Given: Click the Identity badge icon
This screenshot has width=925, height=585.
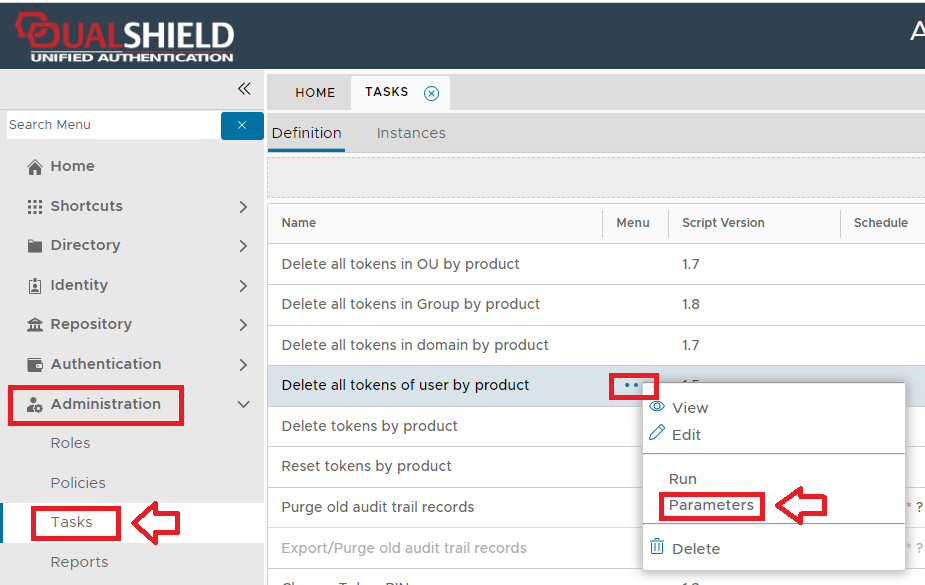Looking at the screenshot, I should click(x=35, y=286).
